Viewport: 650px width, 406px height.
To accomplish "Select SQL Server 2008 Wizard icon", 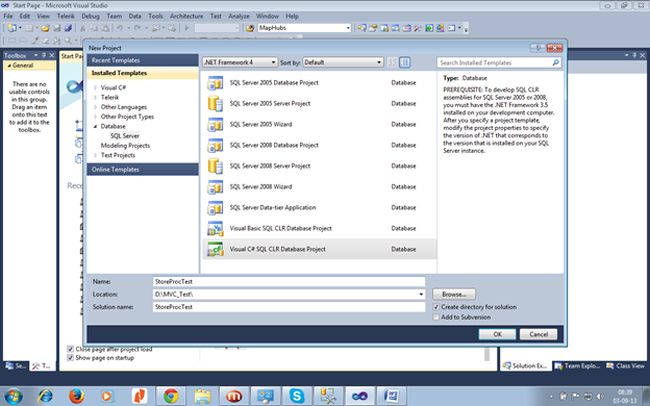I will pos(215,187).
